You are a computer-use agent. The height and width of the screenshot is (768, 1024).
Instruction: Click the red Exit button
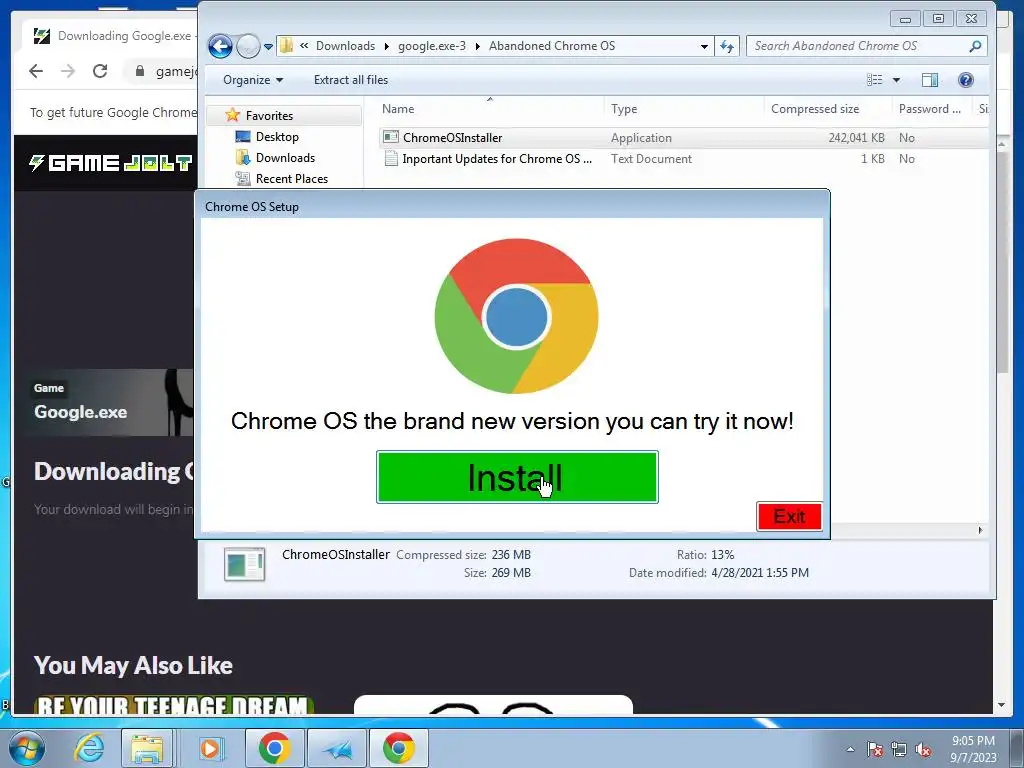coord(789,517)
